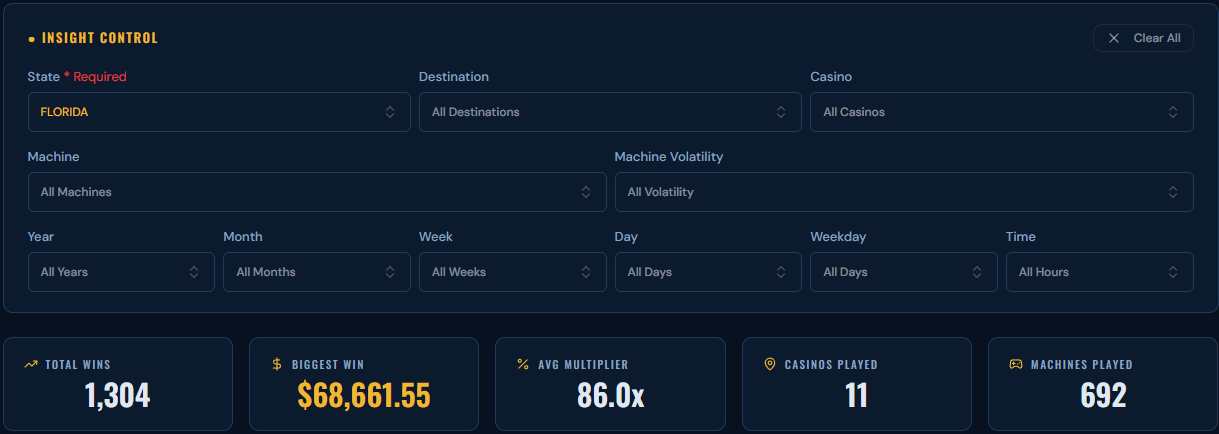The height and width of the screenshot is (434, 1219).
Task: Click the Casino label
Action: tap(831, 77)
